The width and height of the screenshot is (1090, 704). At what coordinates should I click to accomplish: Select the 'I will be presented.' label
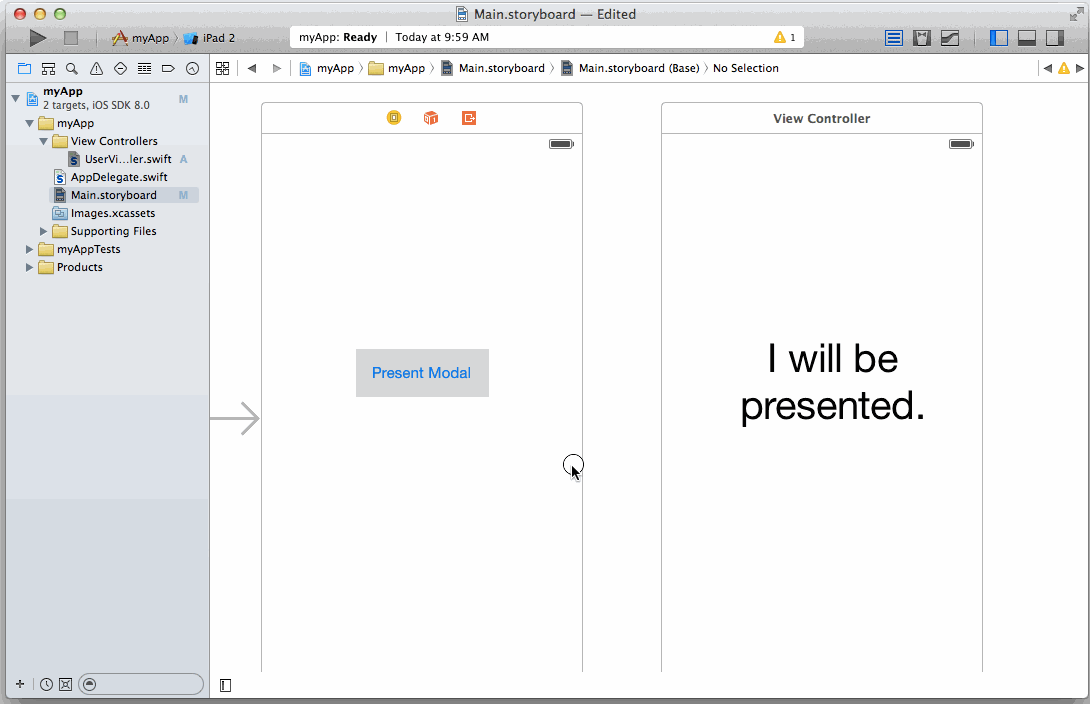pyautogui.click(x=832, y=382)
